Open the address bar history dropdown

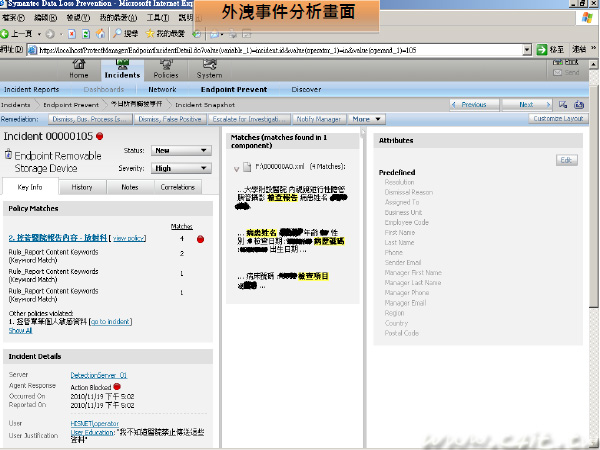(527, 50)
